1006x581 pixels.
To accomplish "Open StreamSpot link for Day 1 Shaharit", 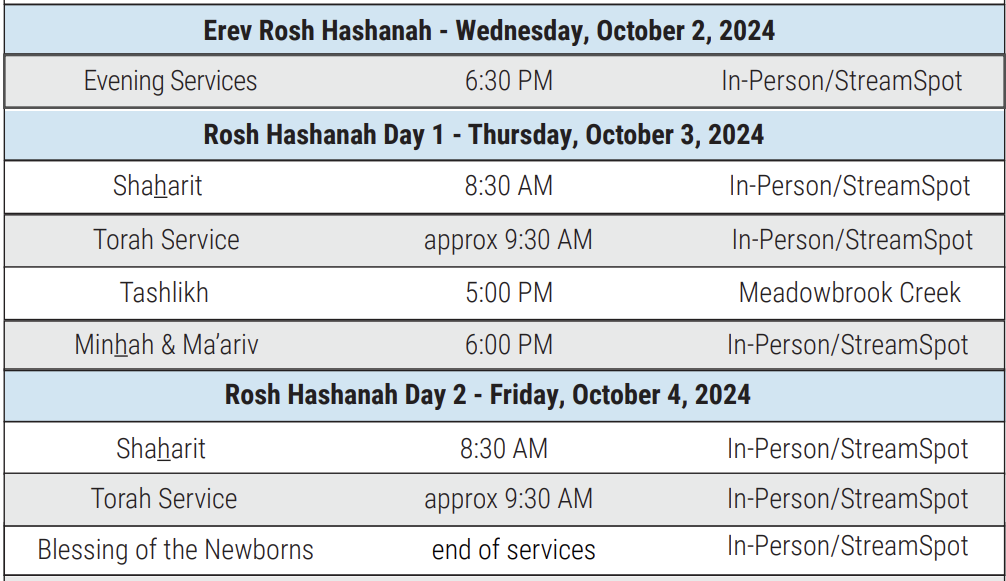I will (849, 187).
